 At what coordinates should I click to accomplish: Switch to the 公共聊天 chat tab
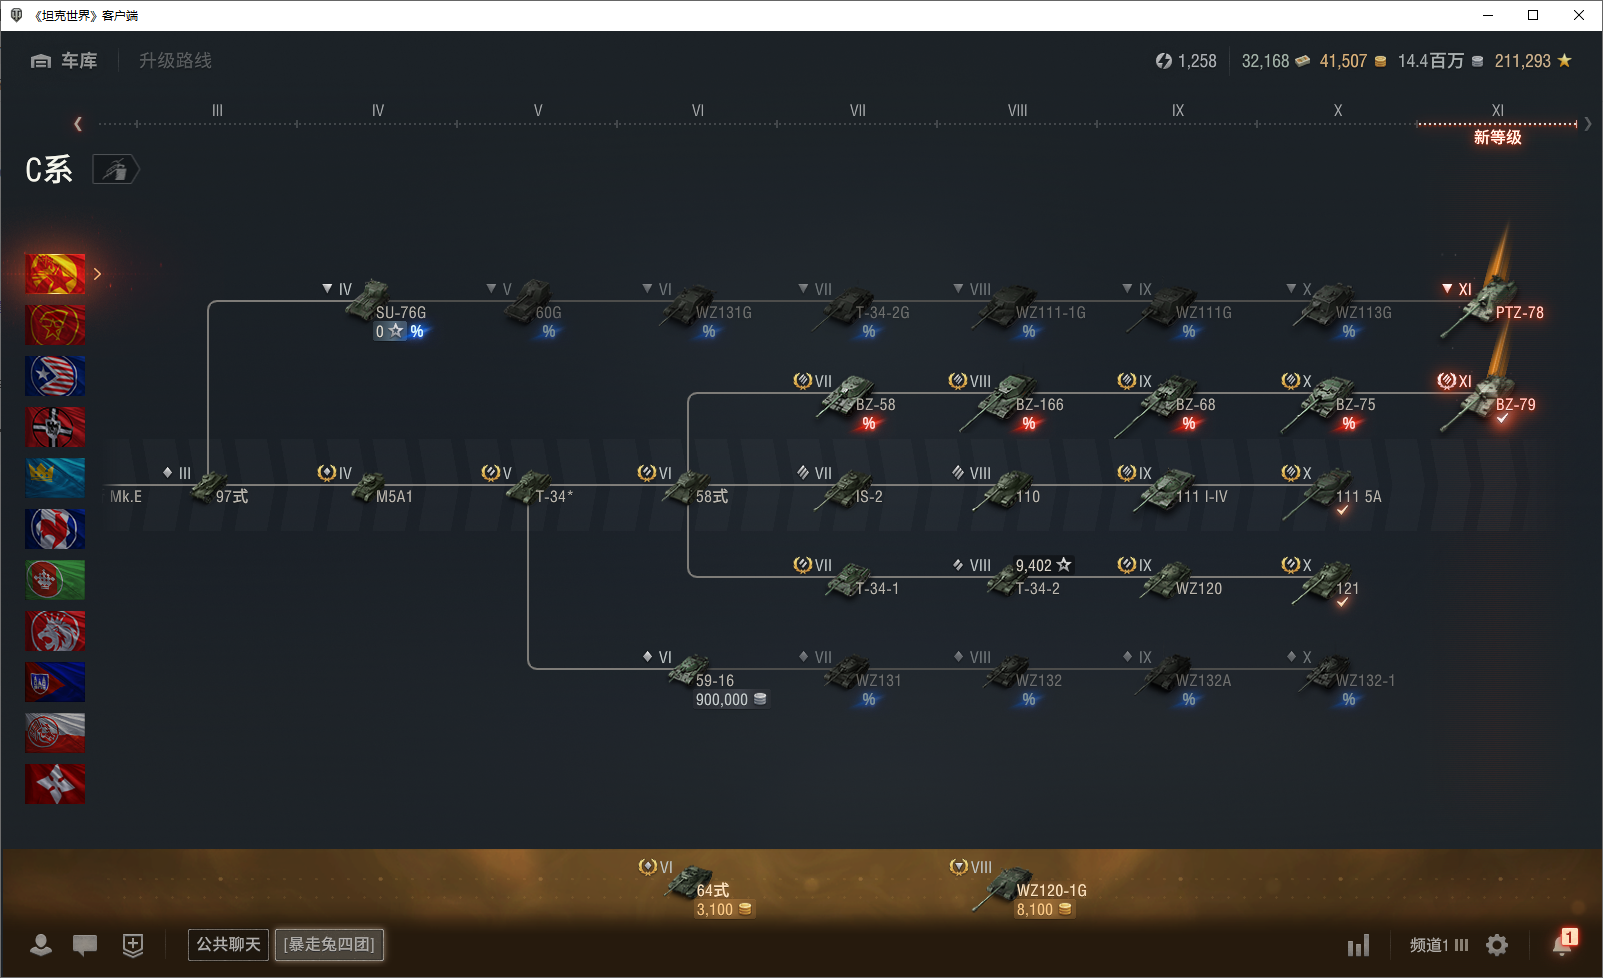[228, 945]
